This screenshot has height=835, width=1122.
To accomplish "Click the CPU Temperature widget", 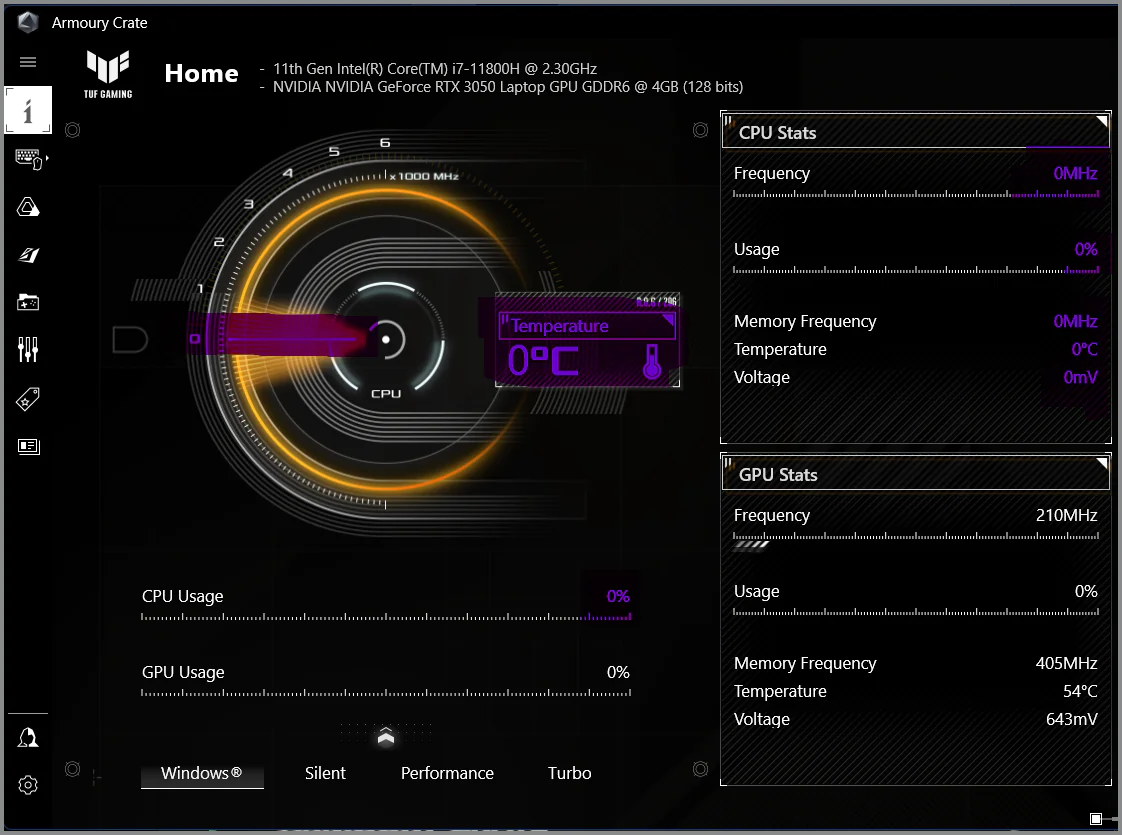I will (x=586, y=341).
